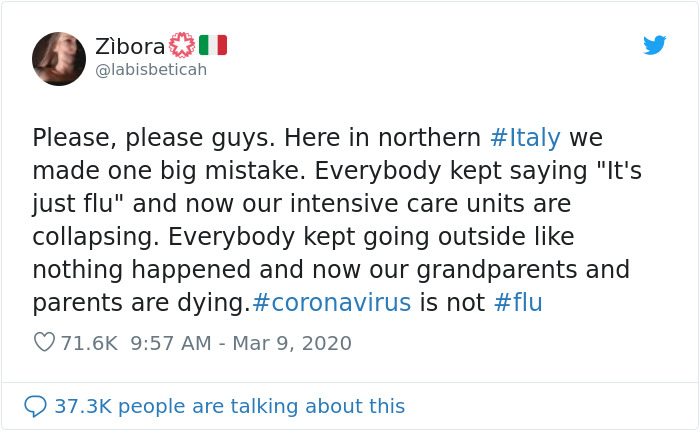Image resolution: width=700 pixels, height=431 pixels.
Task: Open Zìbora's profile picture
Action: click(59, 59)
